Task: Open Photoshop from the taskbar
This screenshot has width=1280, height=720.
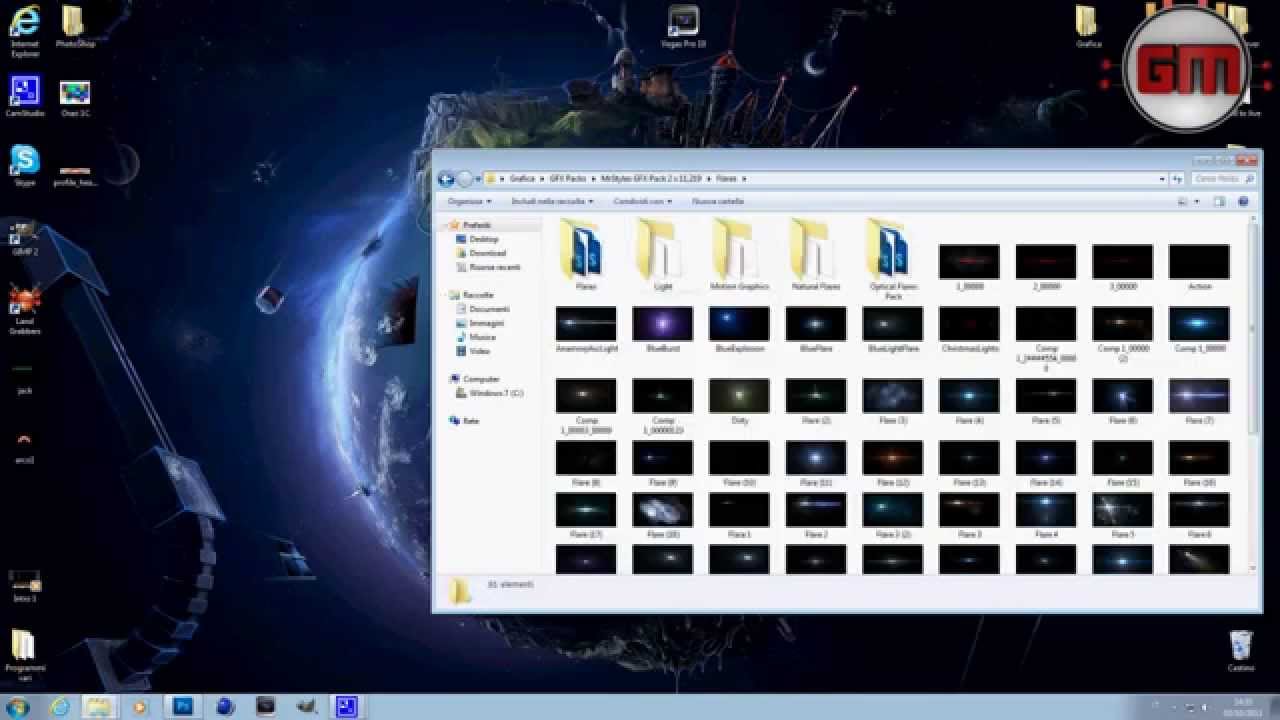Action: pos(183,706)
